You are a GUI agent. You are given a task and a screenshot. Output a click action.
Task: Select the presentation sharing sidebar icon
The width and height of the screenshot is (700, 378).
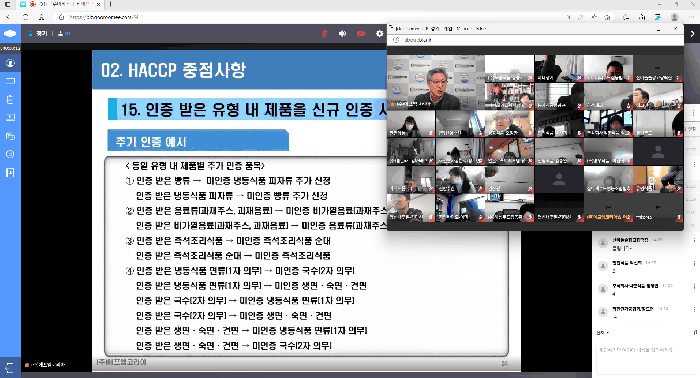click(10, 117)
